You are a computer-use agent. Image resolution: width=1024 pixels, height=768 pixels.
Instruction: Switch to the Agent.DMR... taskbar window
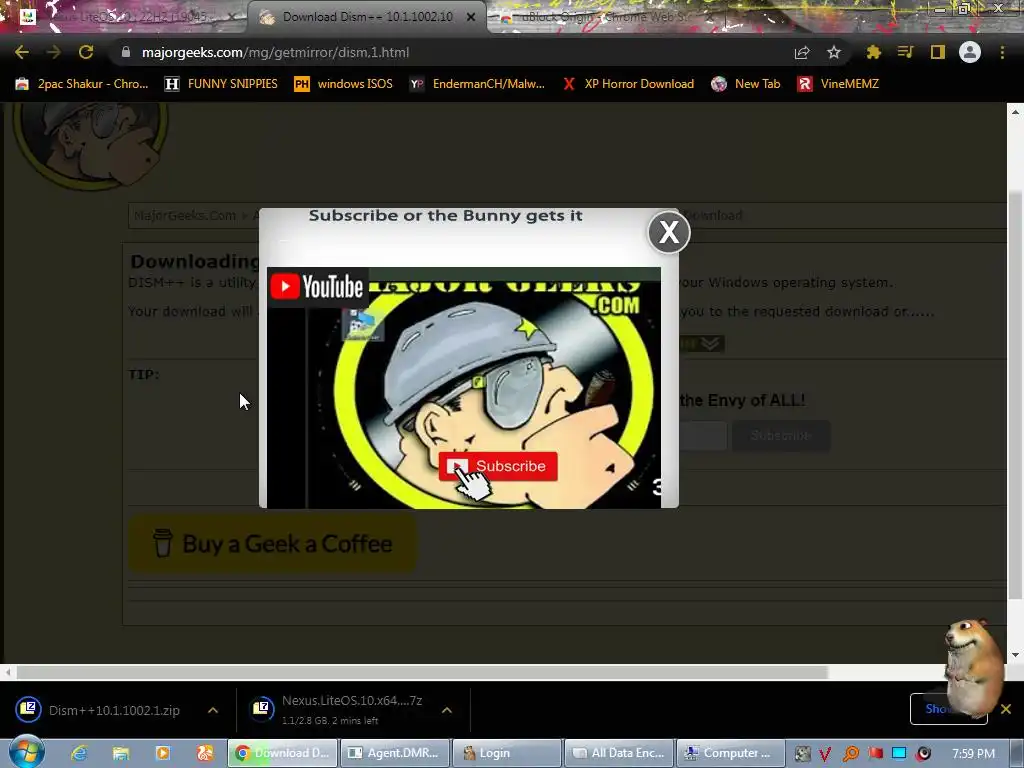coord(395,753)
